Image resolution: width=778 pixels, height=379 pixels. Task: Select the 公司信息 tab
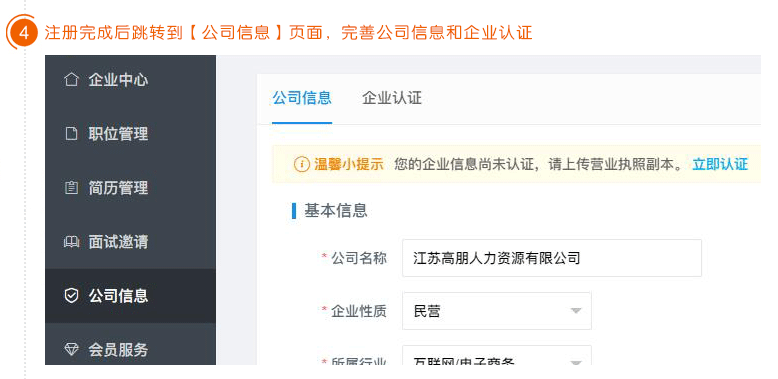coord(302,98)
